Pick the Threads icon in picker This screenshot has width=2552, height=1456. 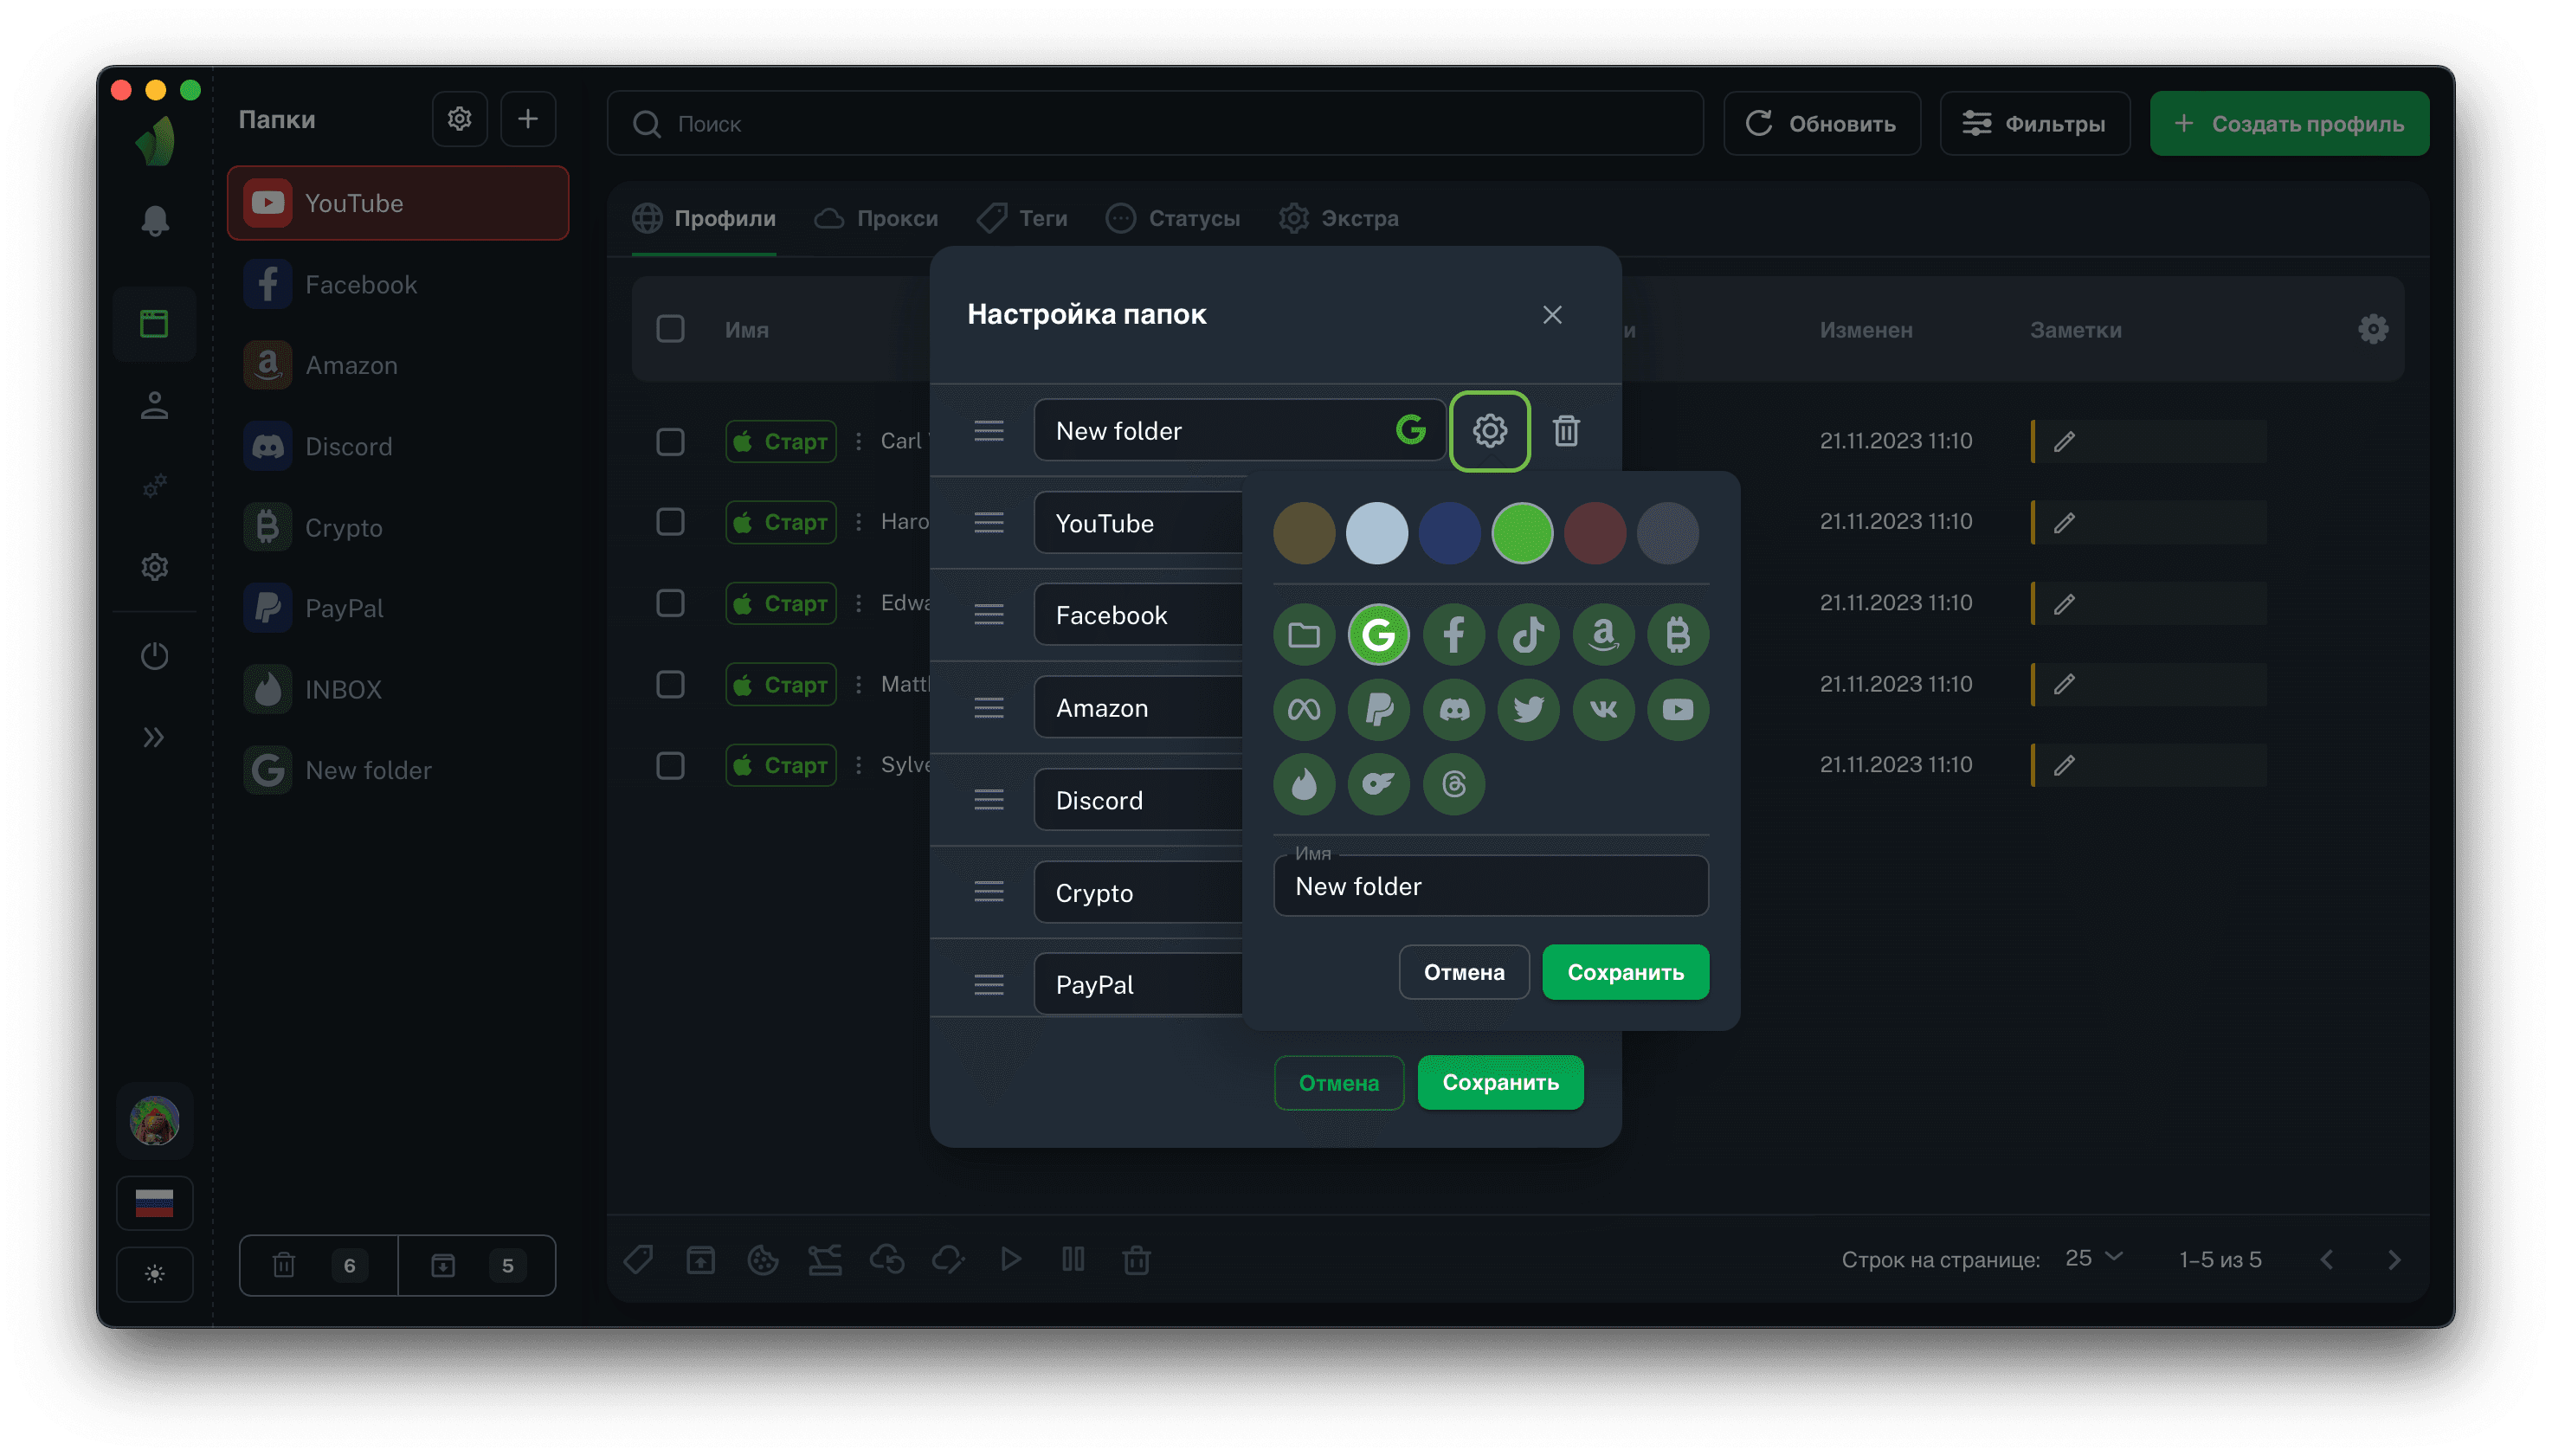click(x=1453, y=784)
